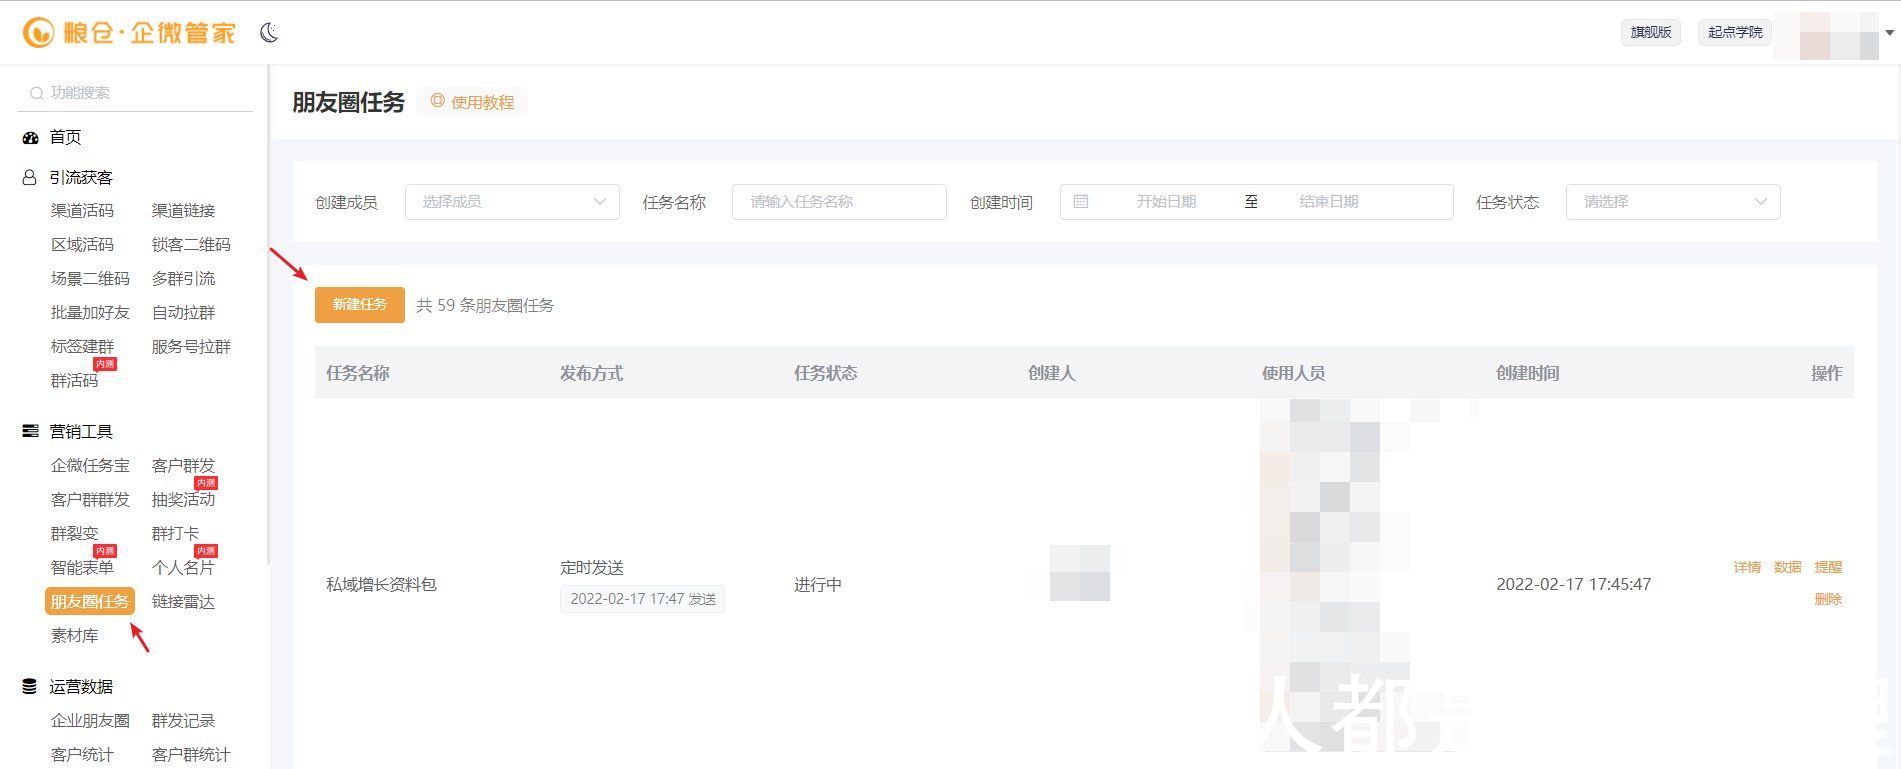Viewport: 1901px width, 769px height.
Task: Select the 开始日期 start date field
Action: click(1166, 202)
